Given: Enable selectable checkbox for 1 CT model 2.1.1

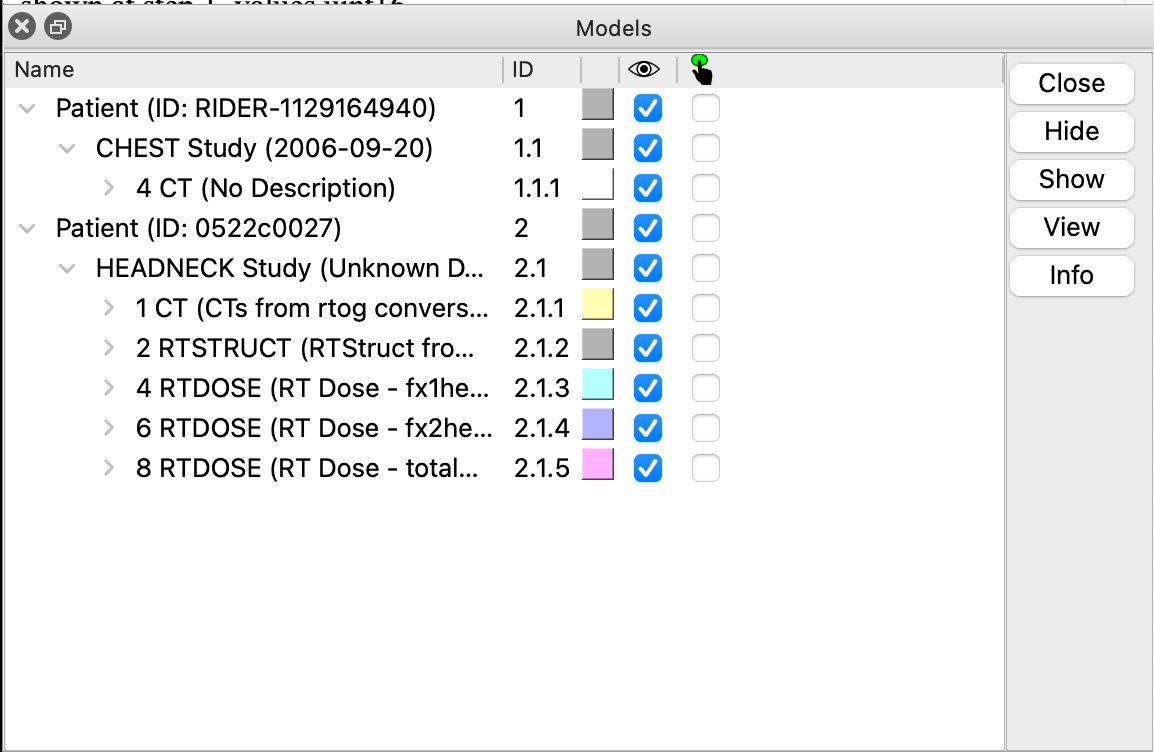Looking at the screenshot, I should tap(706, 308).
